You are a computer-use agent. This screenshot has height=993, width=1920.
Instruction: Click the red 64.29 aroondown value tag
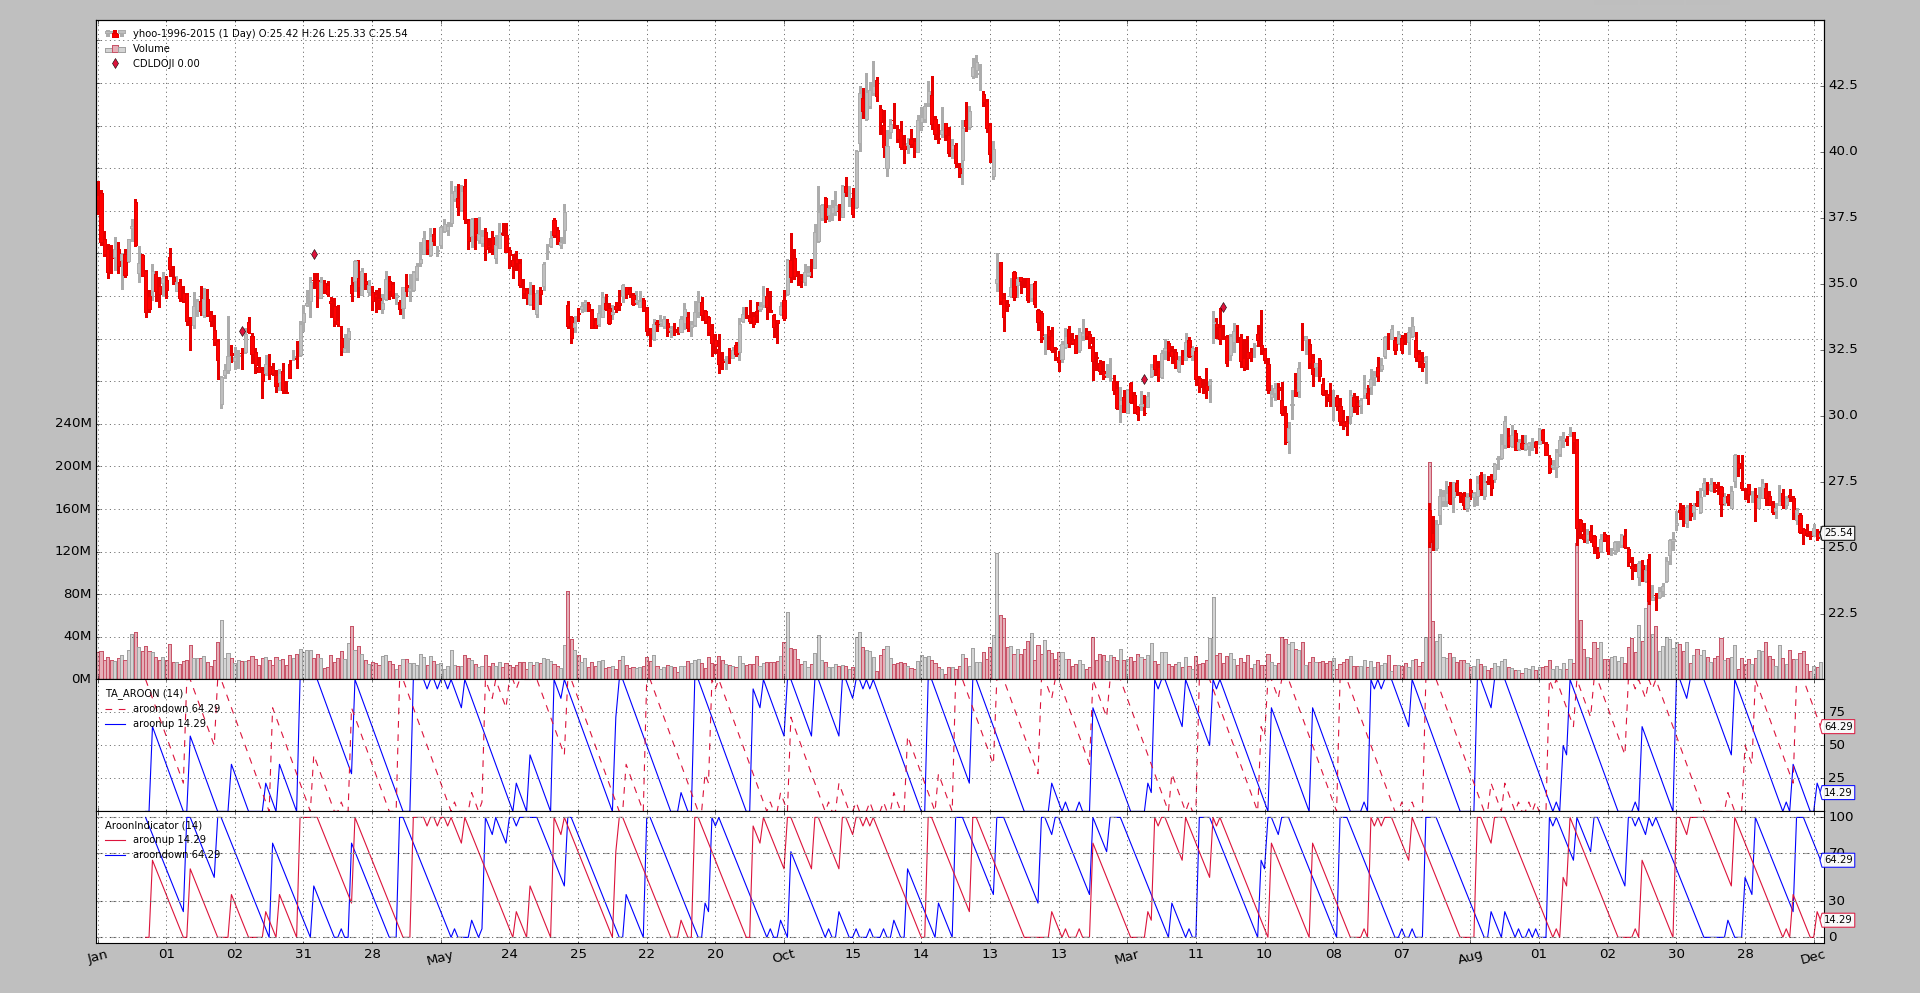(x=1838, y=727)
